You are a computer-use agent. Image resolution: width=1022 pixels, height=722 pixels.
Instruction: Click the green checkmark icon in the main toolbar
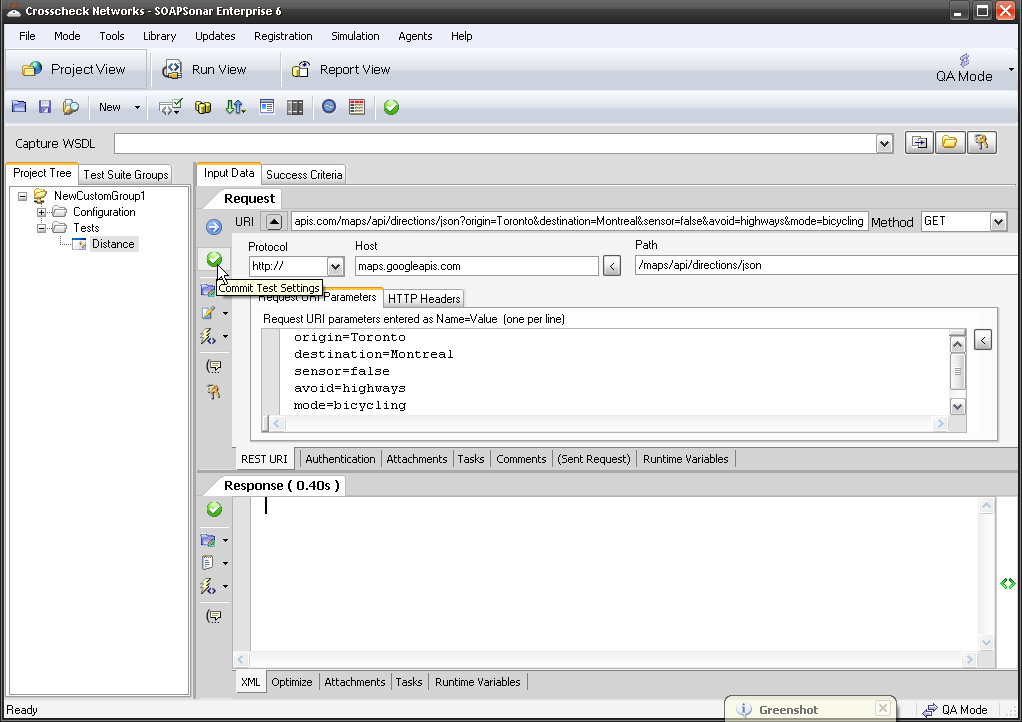click(391, 107)
